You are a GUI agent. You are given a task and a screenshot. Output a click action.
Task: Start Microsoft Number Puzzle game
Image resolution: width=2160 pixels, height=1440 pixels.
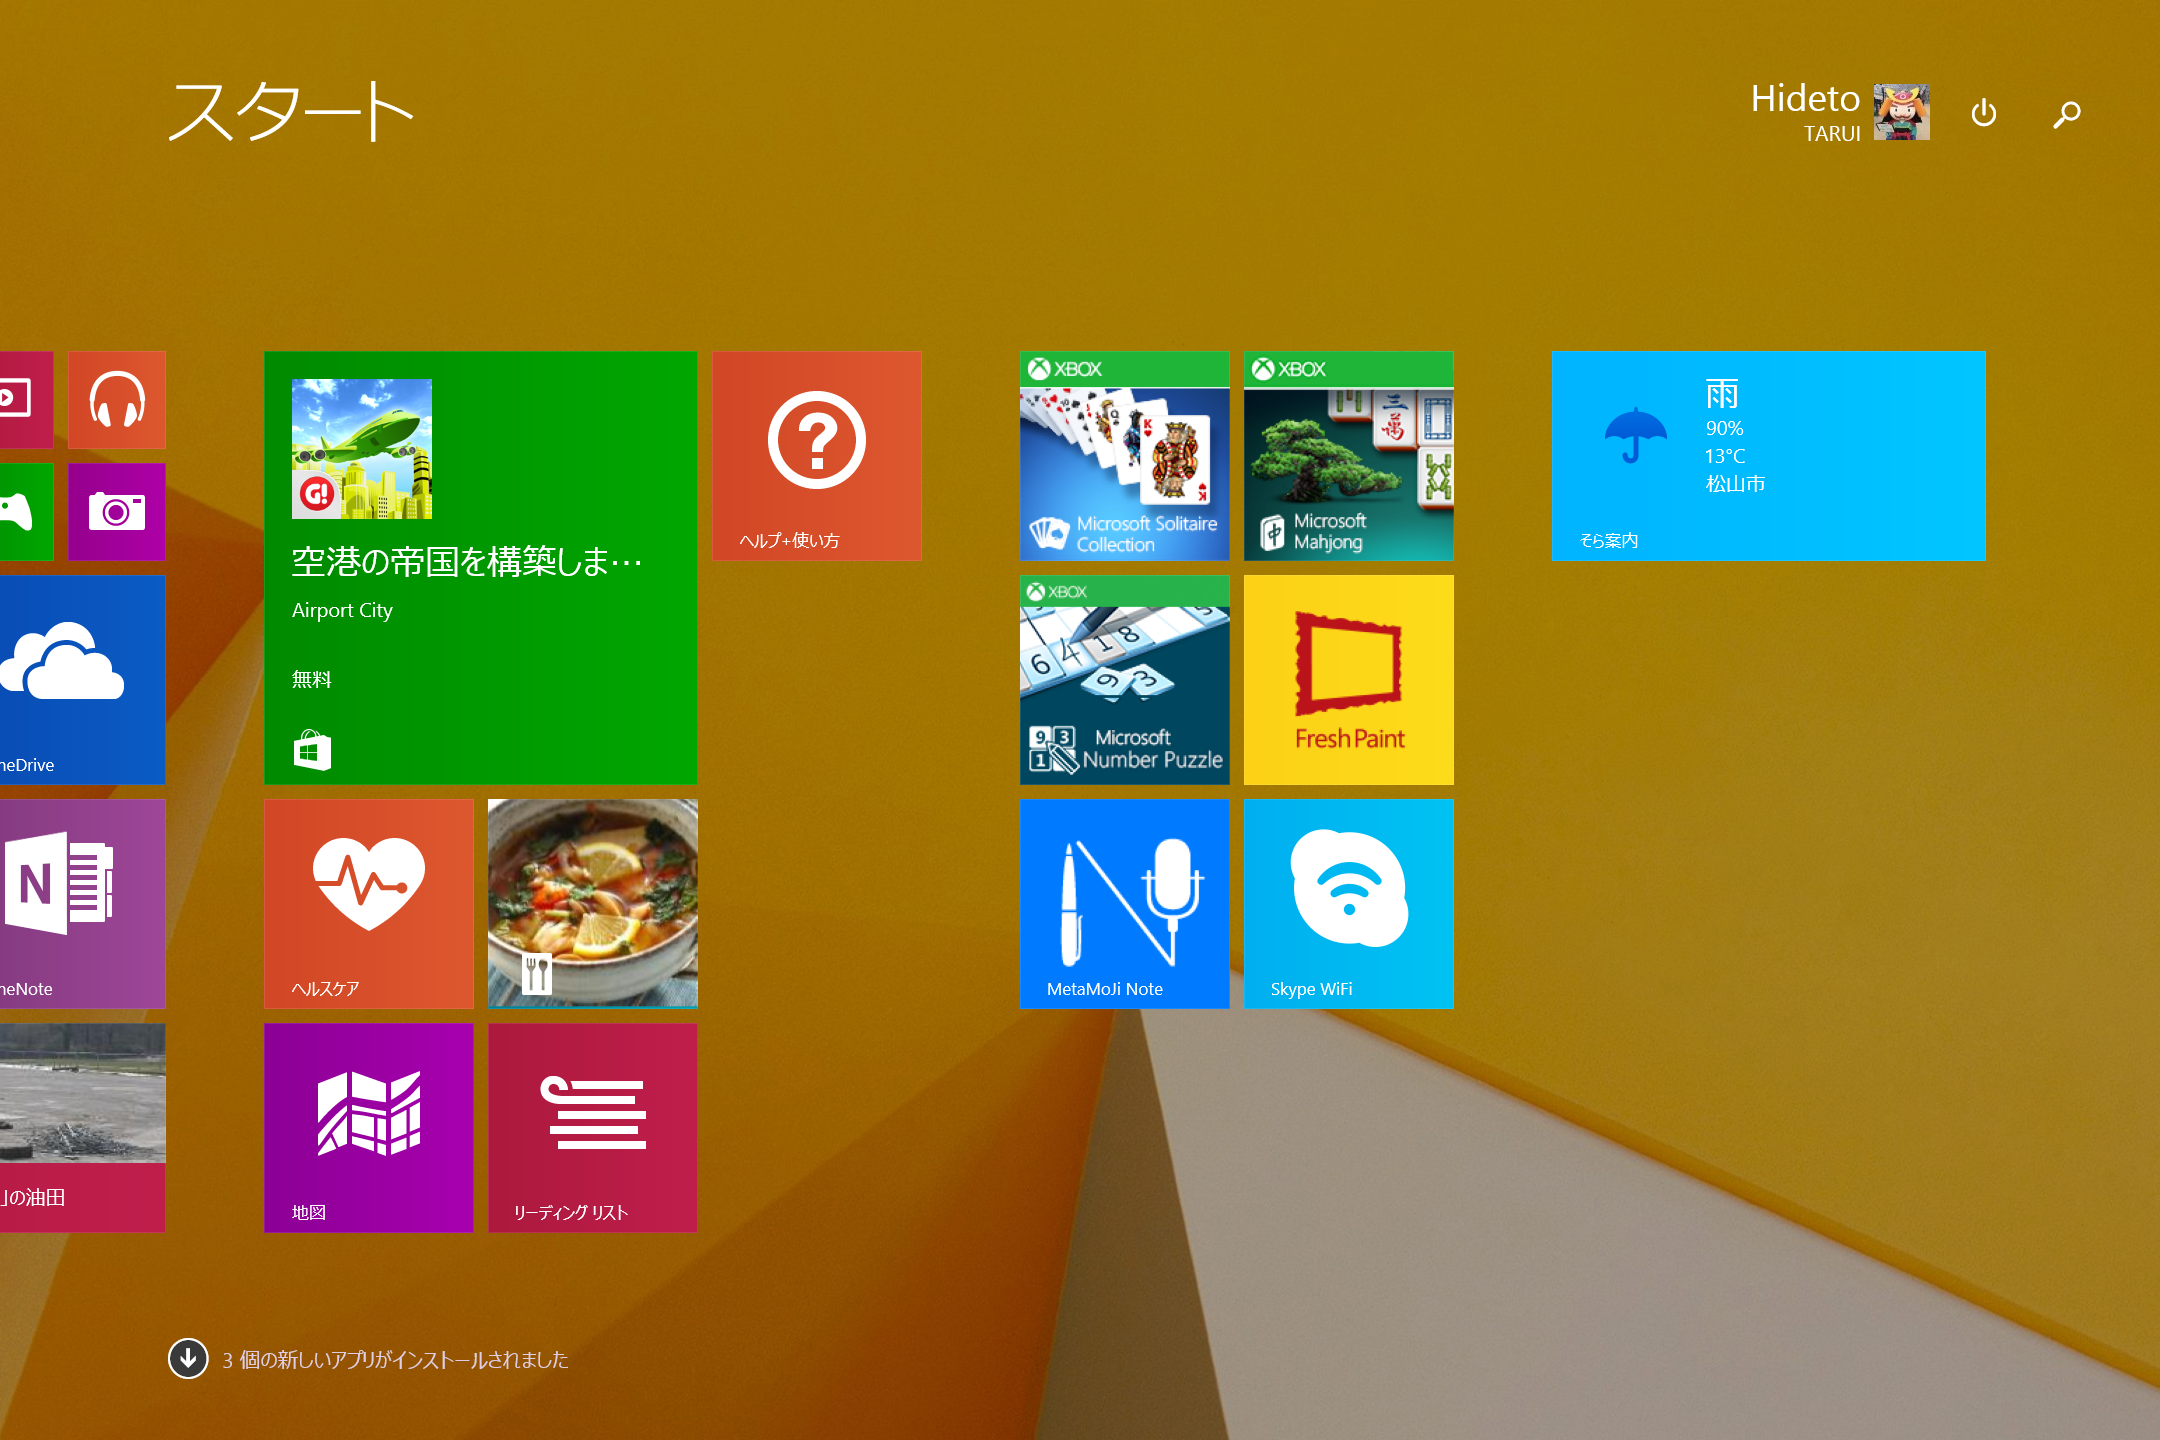(x=1124, y=679)
